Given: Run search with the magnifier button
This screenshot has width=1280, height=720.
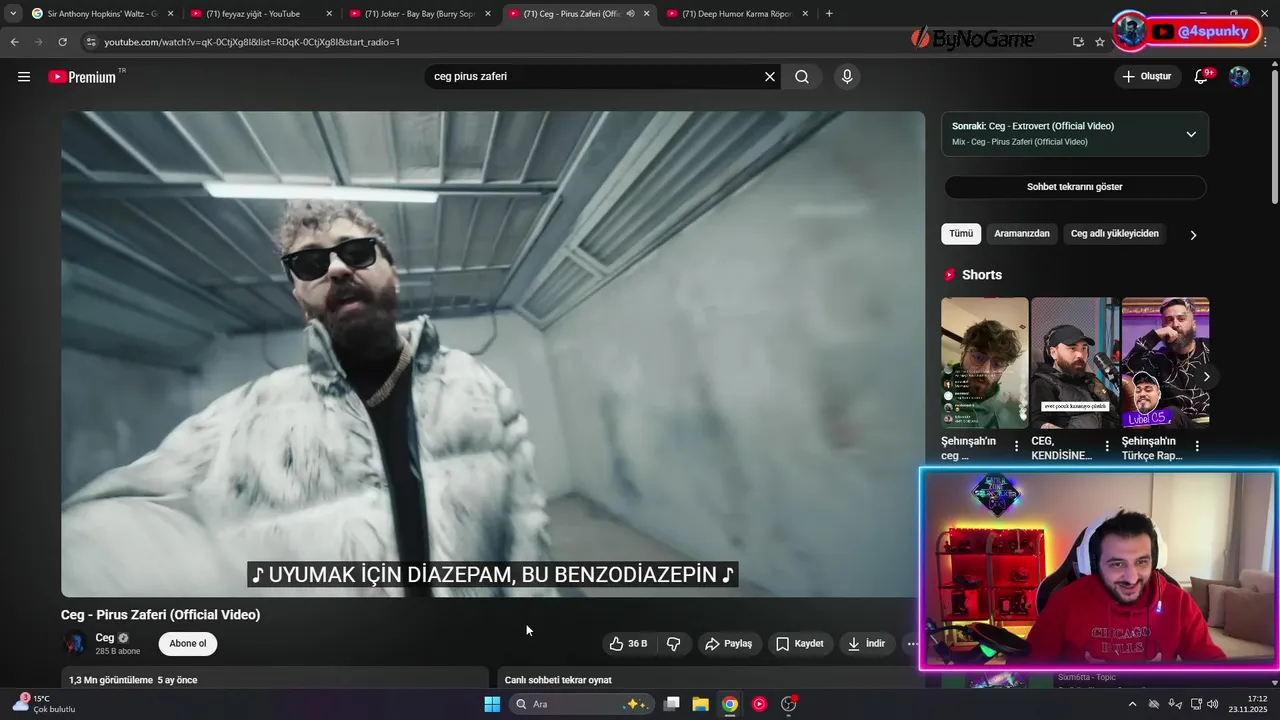Looking at the screenshot, I should click(x=802, y=76).
